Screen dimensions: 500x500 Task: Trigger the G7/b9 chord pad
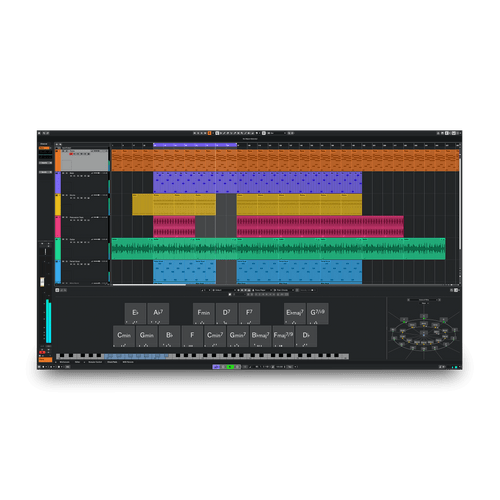click(x=317, y=313)
